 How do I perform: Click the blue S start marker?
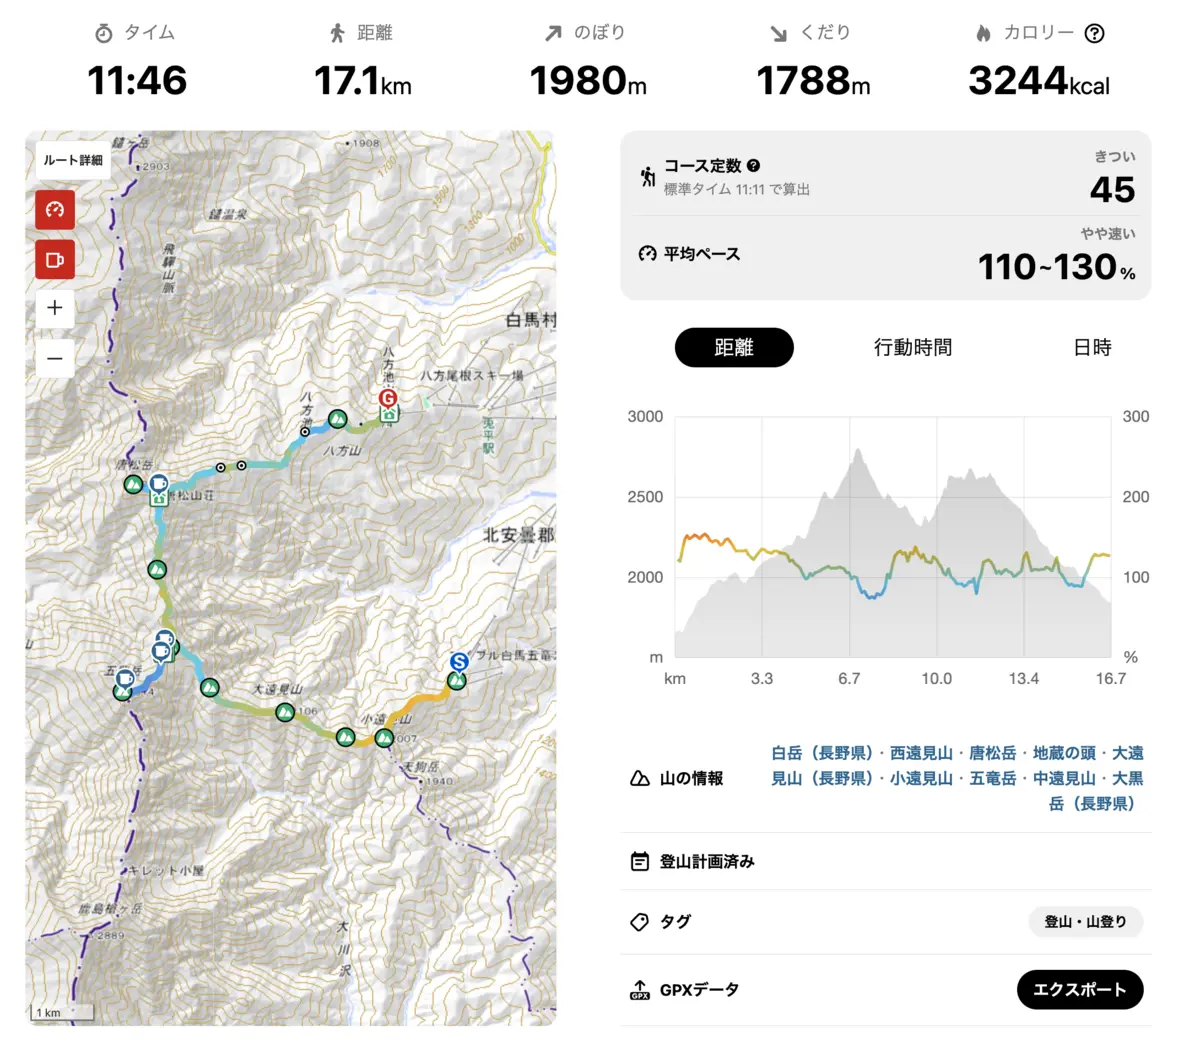click(x=459, y=662)
